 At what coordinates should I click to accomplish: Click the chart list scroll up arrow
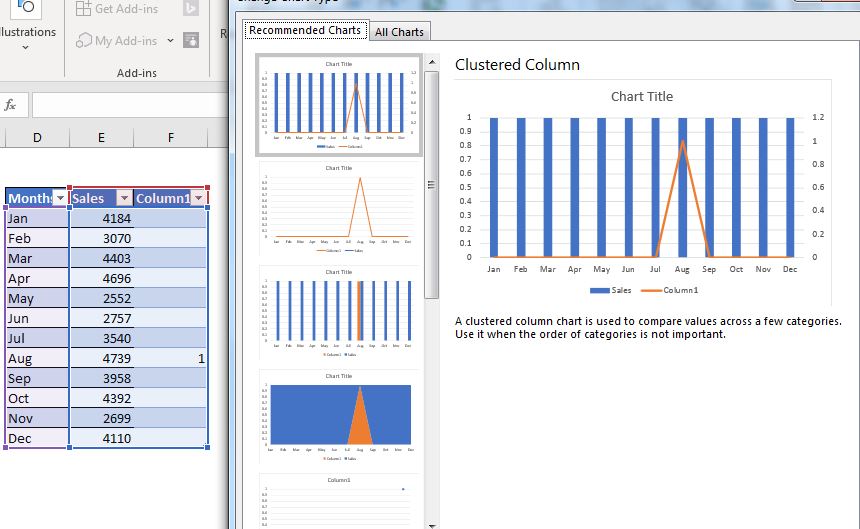coord(432,62)
